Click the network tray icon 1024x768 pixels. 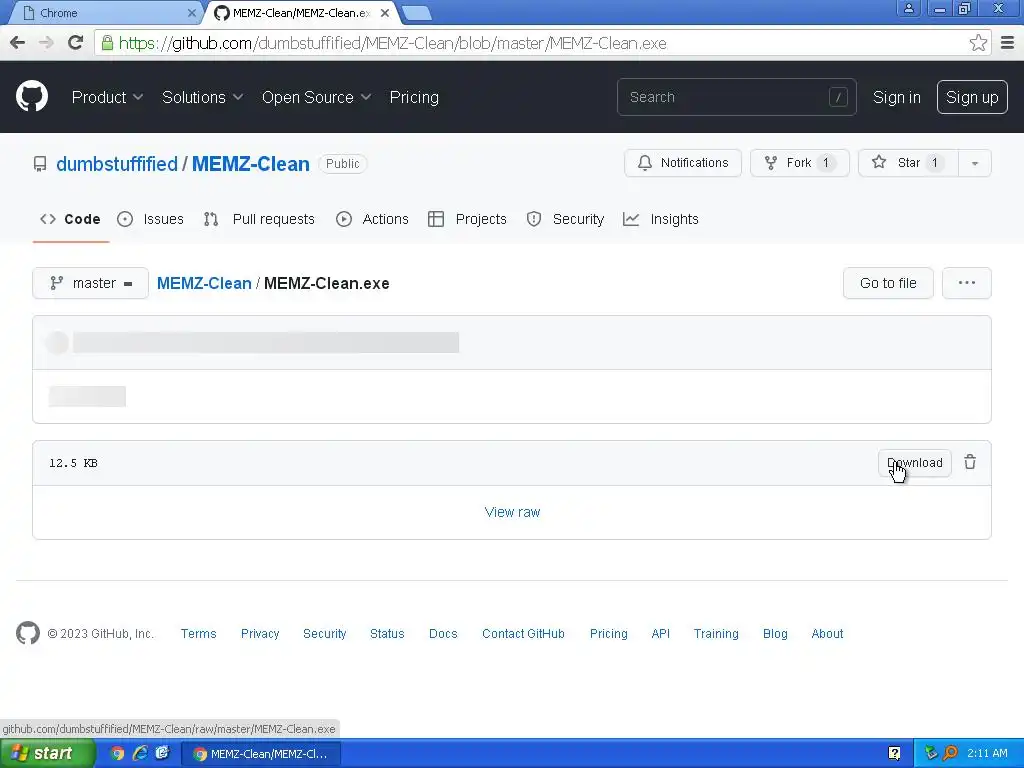coord(931,753)
